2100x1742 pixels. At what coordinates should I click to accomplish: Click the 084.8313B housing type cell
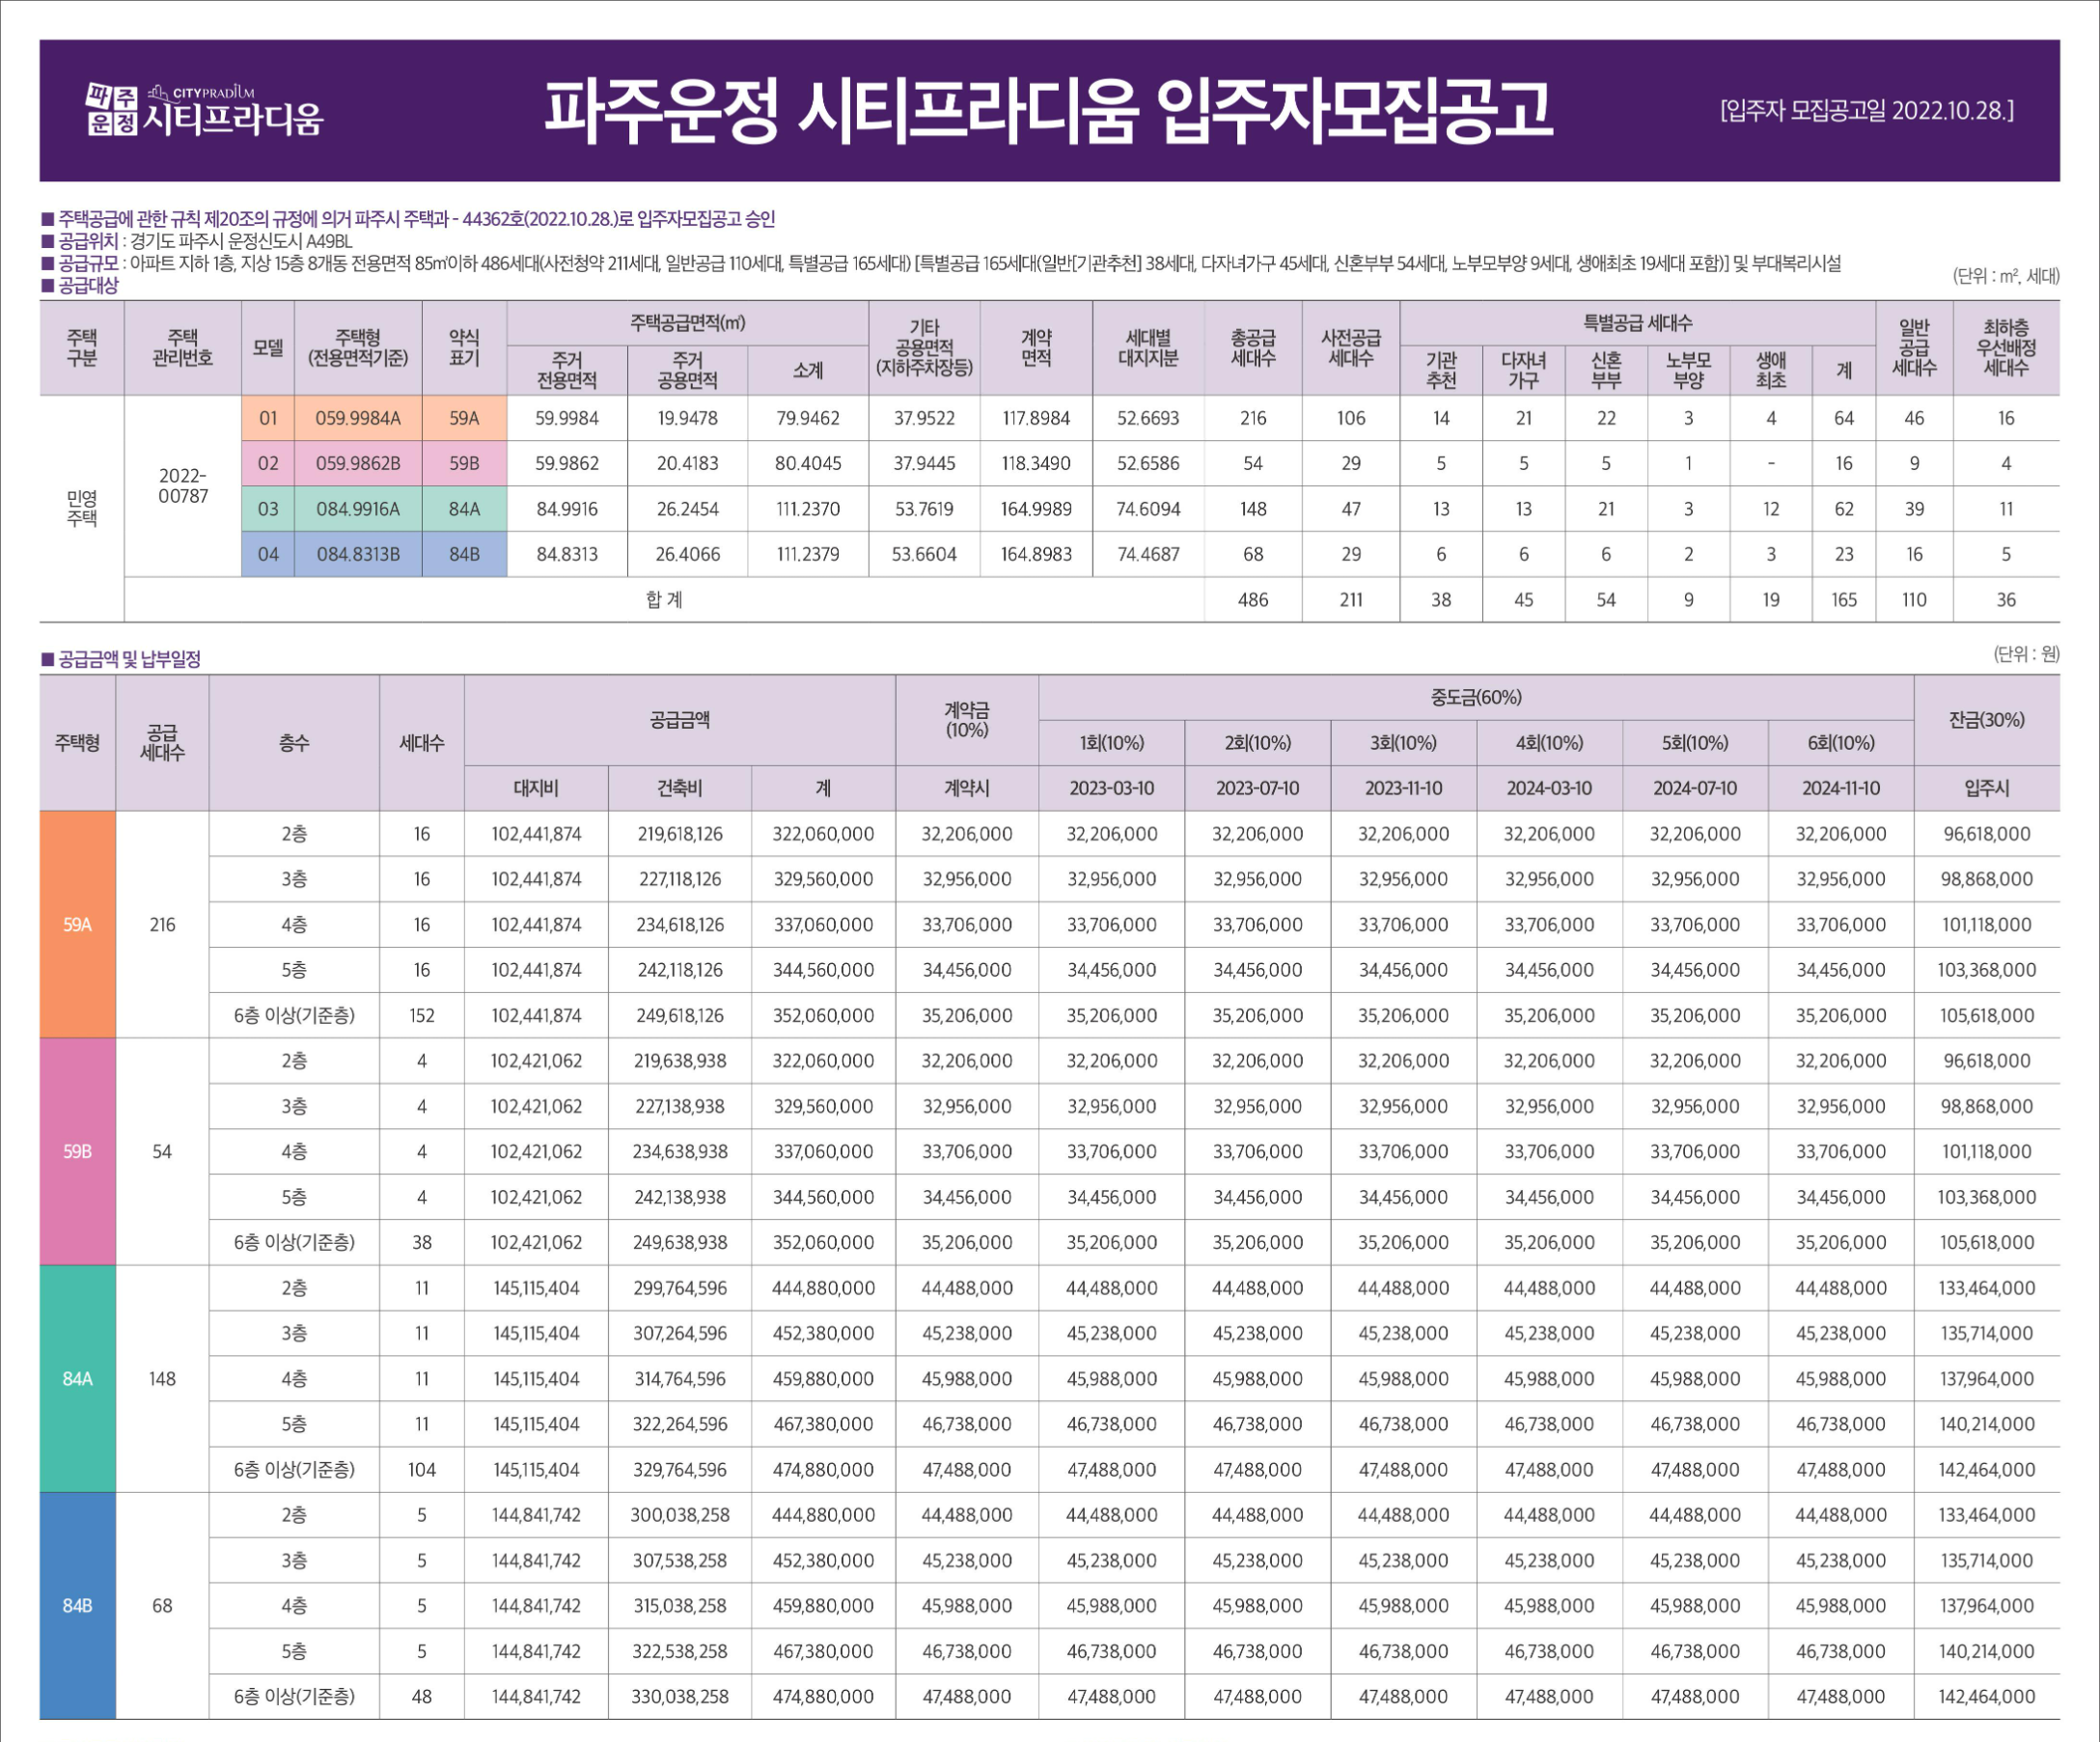point(357,554)
